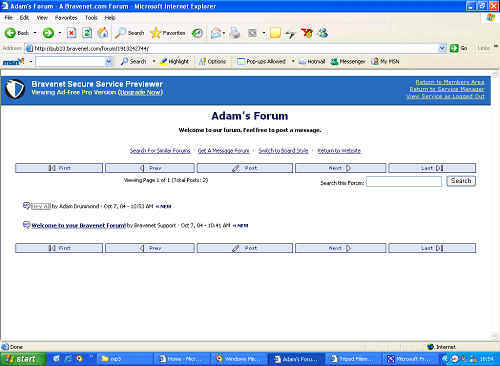Image resolution: width=500 pixels, height=366 pixels.
Task: Open Mail button dropdown arrow
Action: tap(224, 33)
